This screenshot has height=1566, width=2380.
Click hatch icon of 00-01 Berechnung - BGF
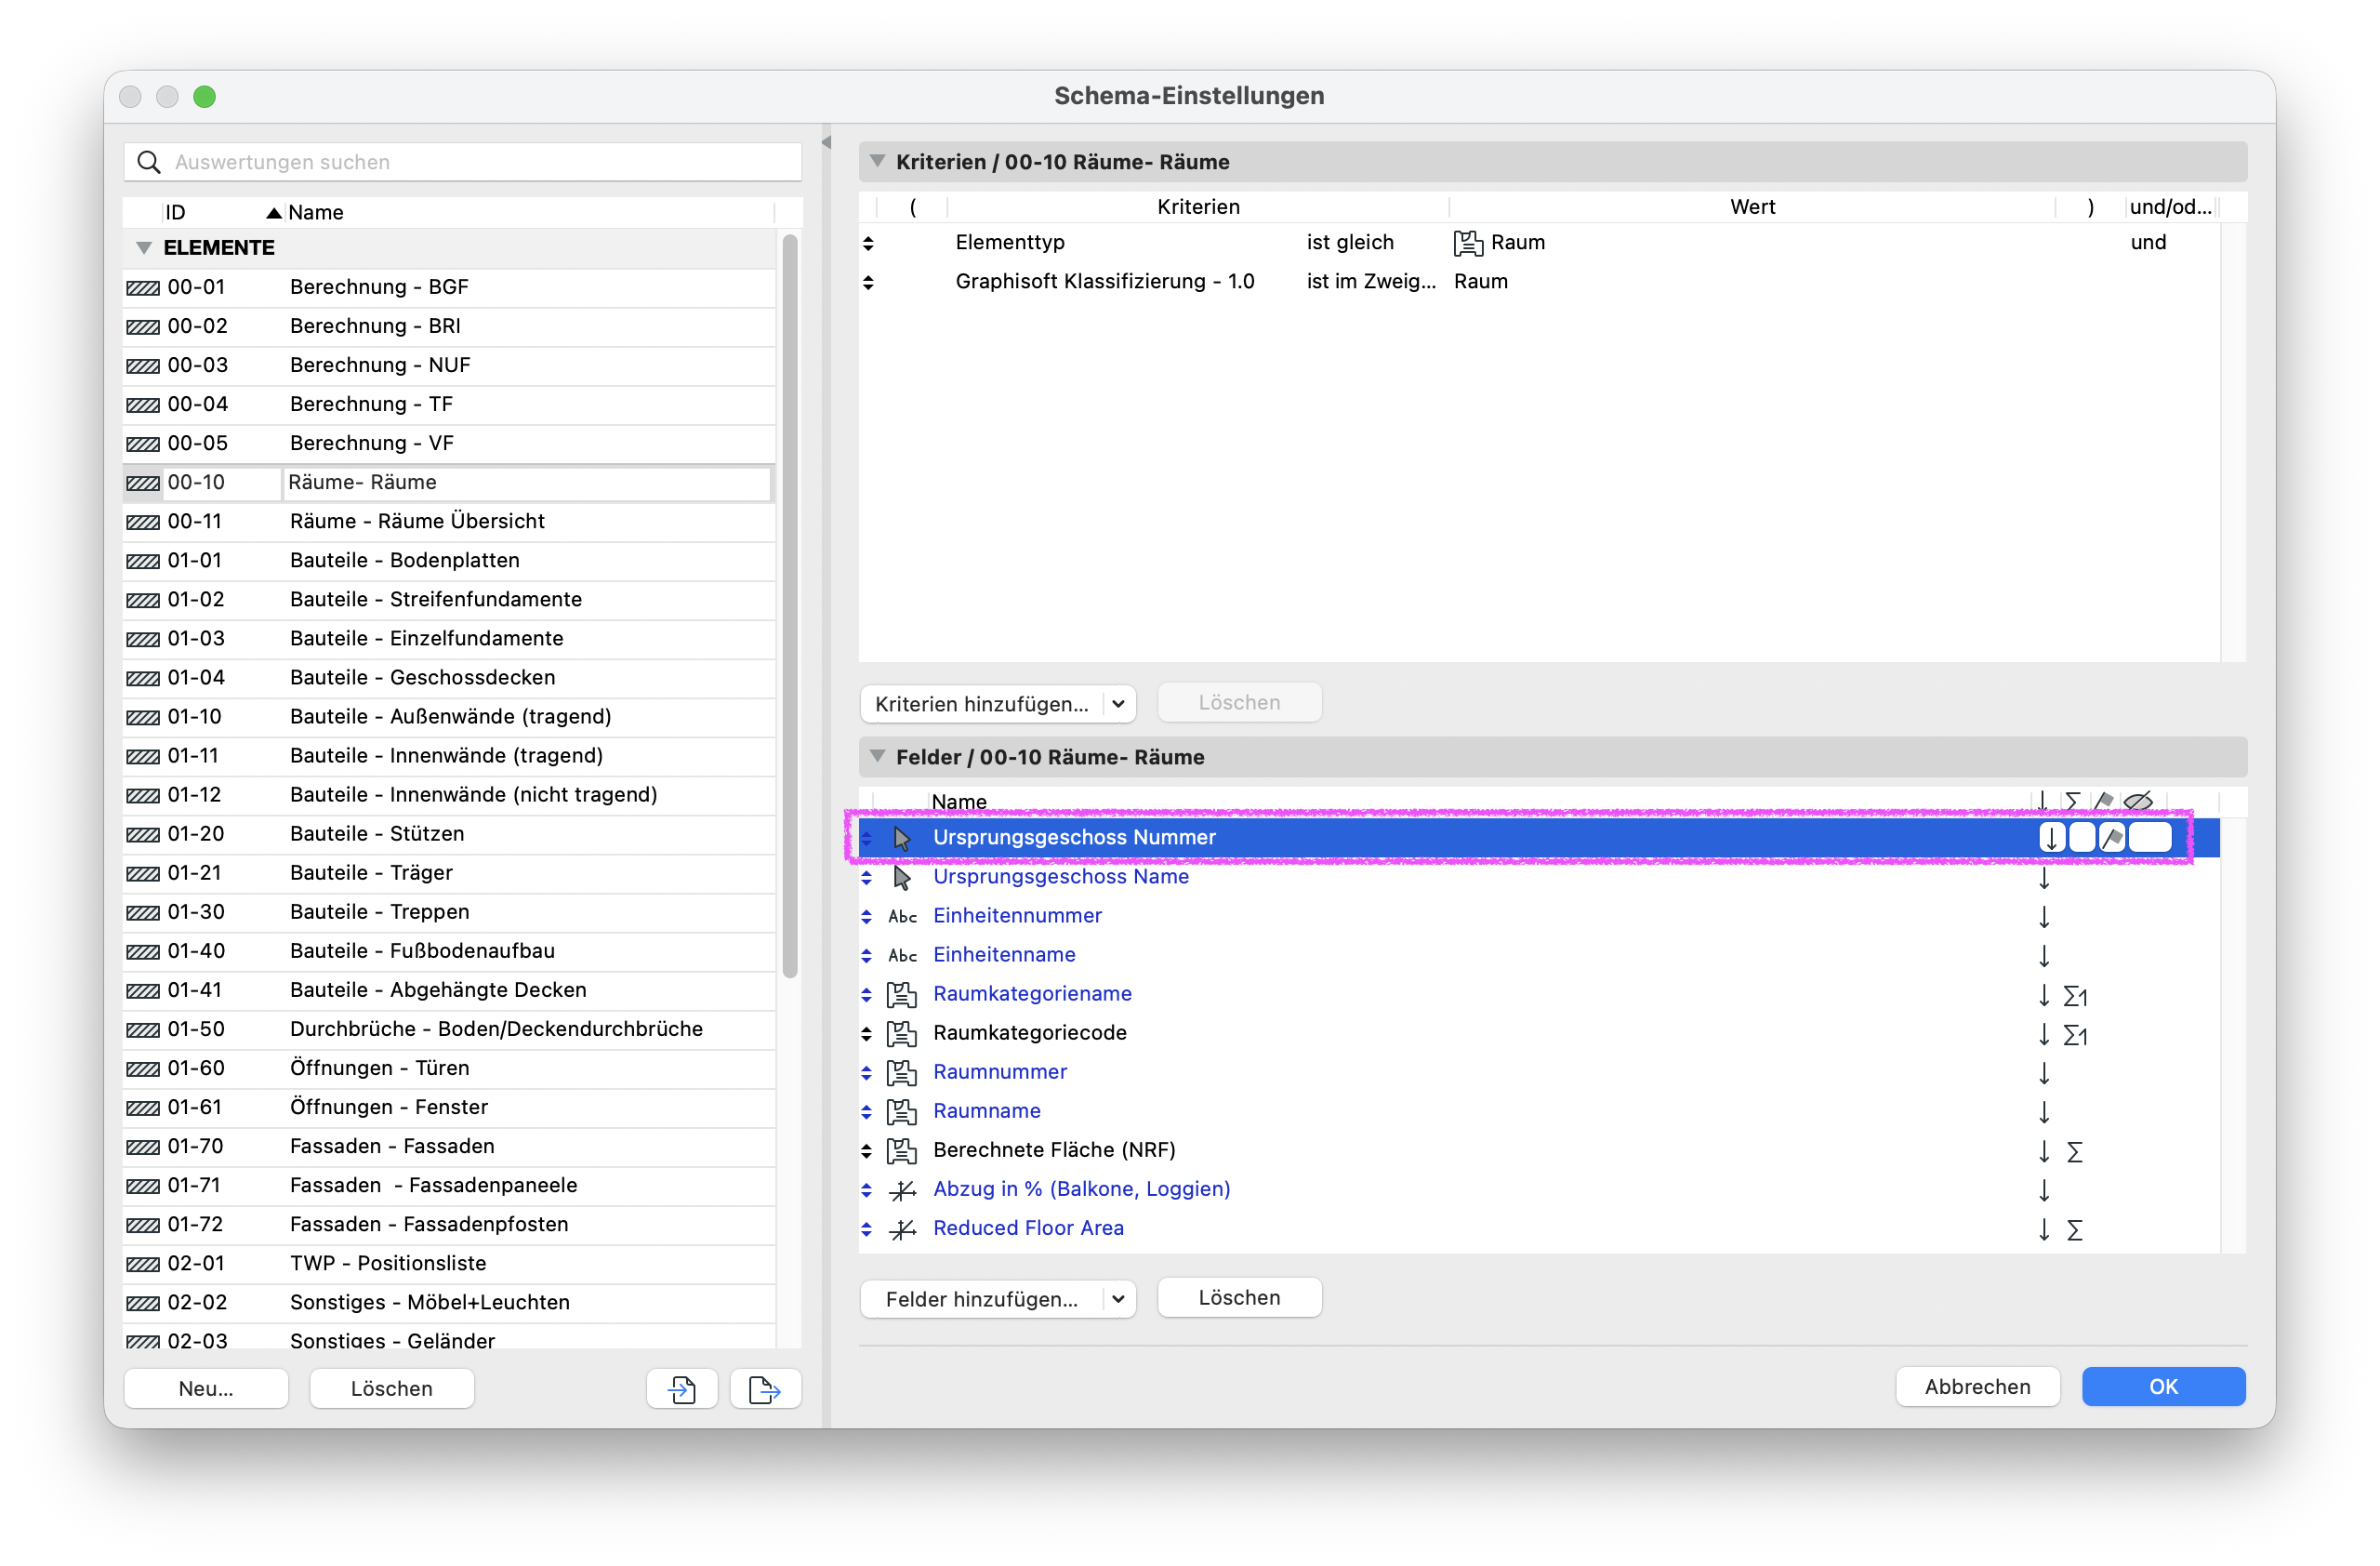[x=143, y=288]
